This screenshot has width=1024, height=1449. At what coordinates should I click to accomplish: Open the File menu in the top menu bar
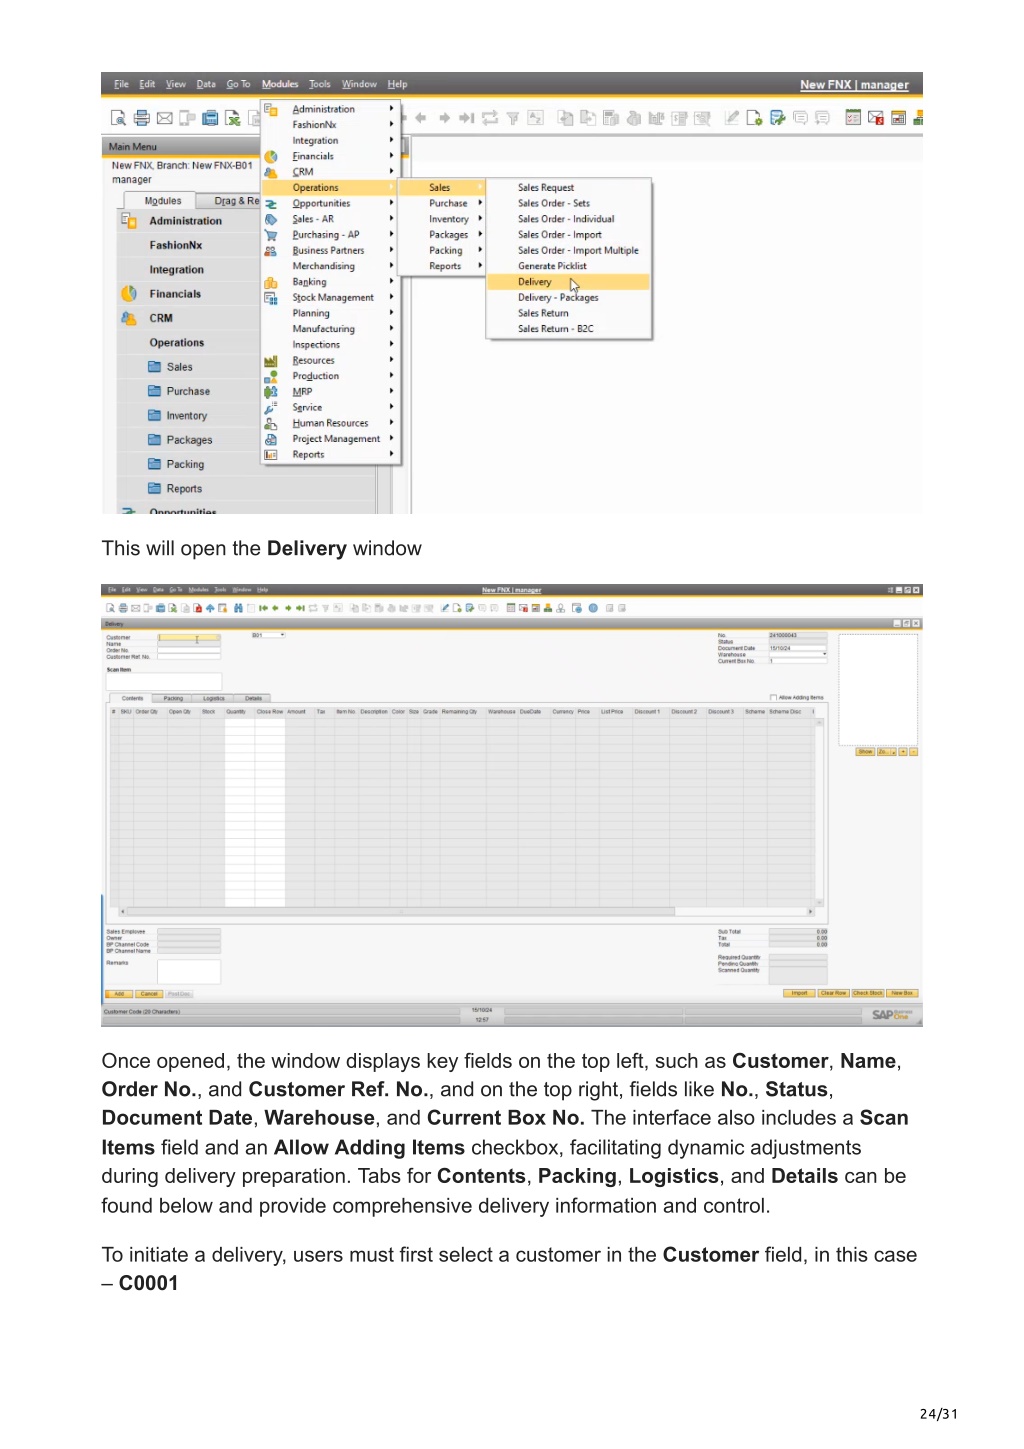point(121,84)
